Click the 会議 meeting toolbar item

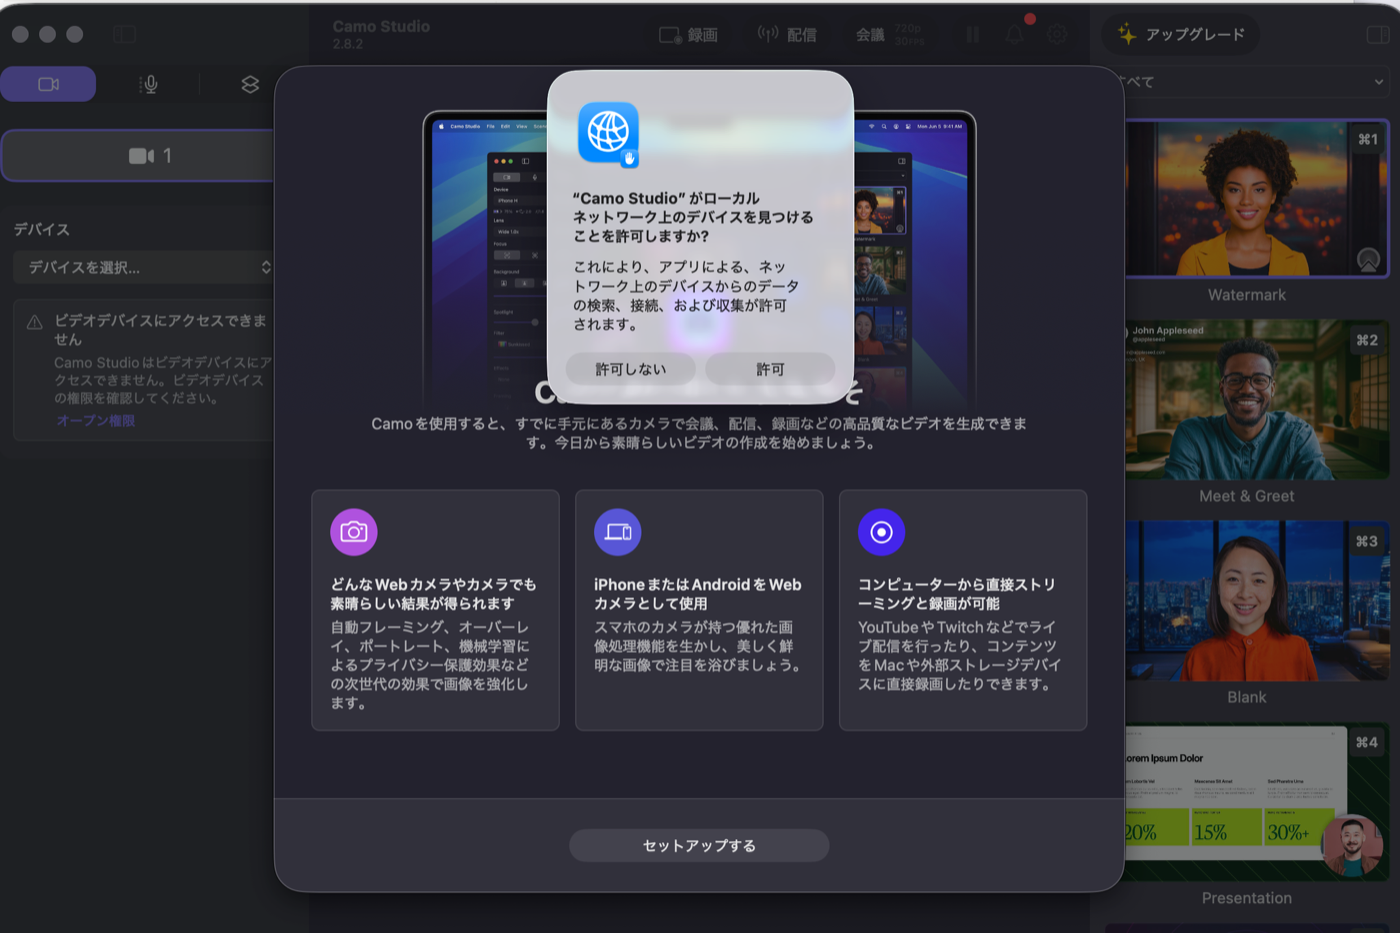[870, 35]
